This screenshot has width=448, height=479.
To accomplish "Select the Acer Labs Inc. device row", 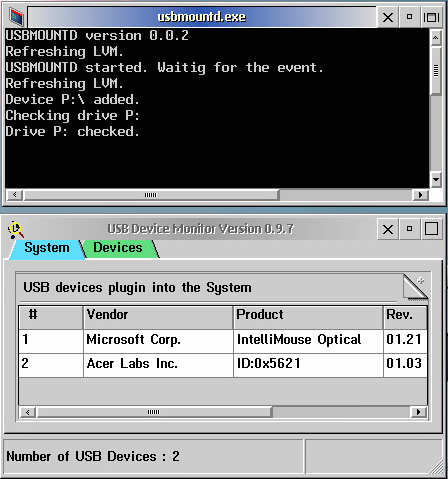I will click(223, 365).
